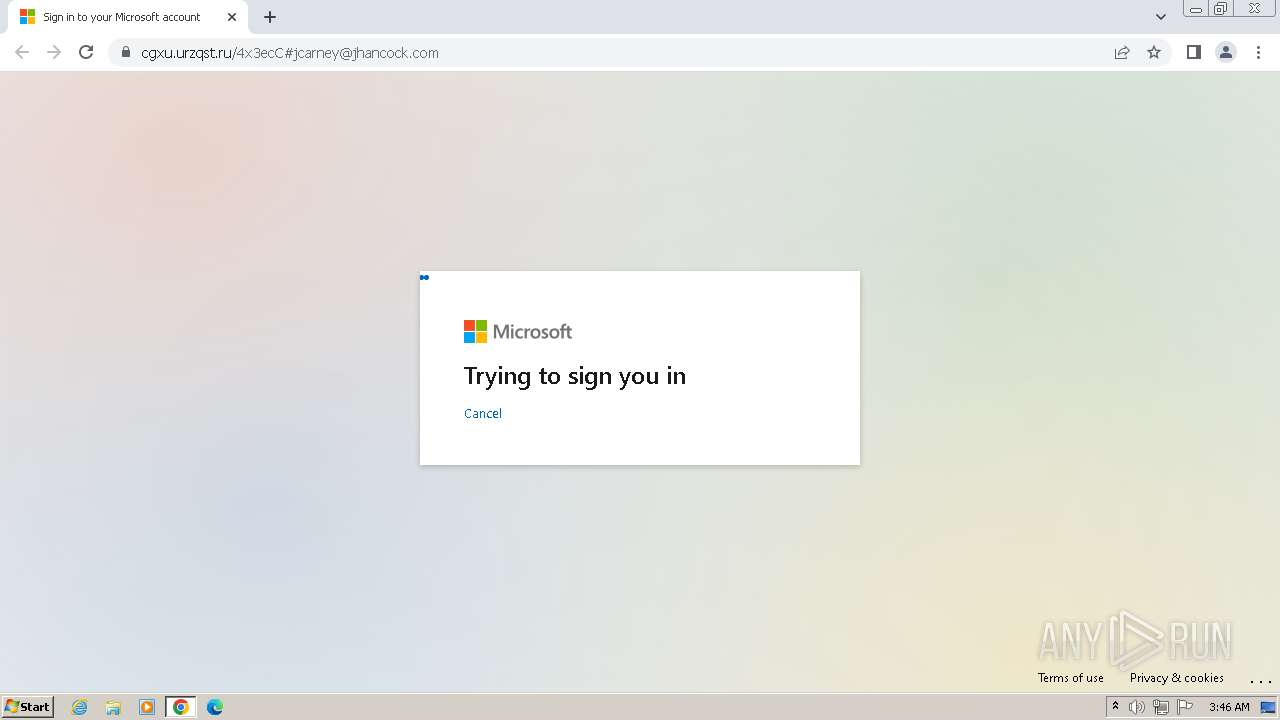The image size is (1280, 720).
Task: Click the "Trying to sign you in" heading
Action: coord(575,376)
